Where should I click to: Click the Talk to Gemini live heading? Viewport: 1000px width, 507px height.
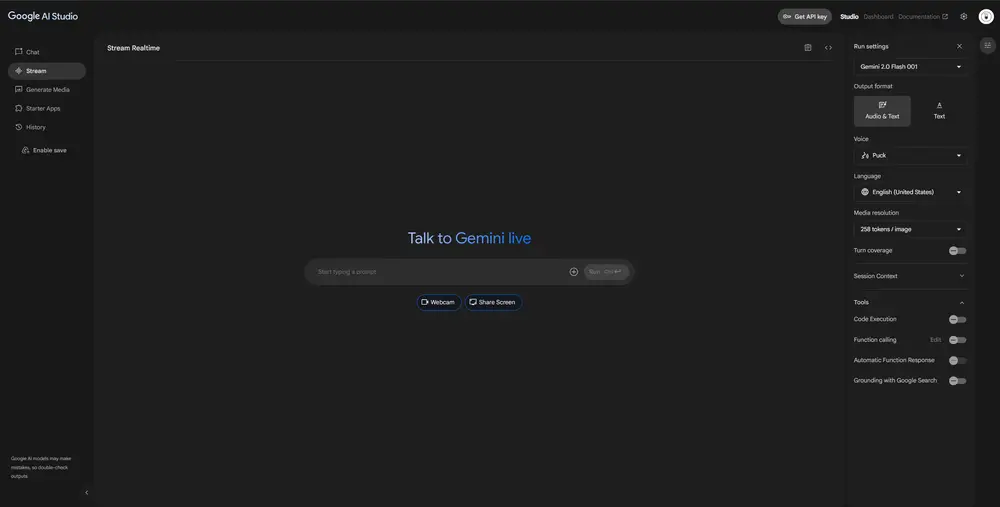[x=469, y=239]
